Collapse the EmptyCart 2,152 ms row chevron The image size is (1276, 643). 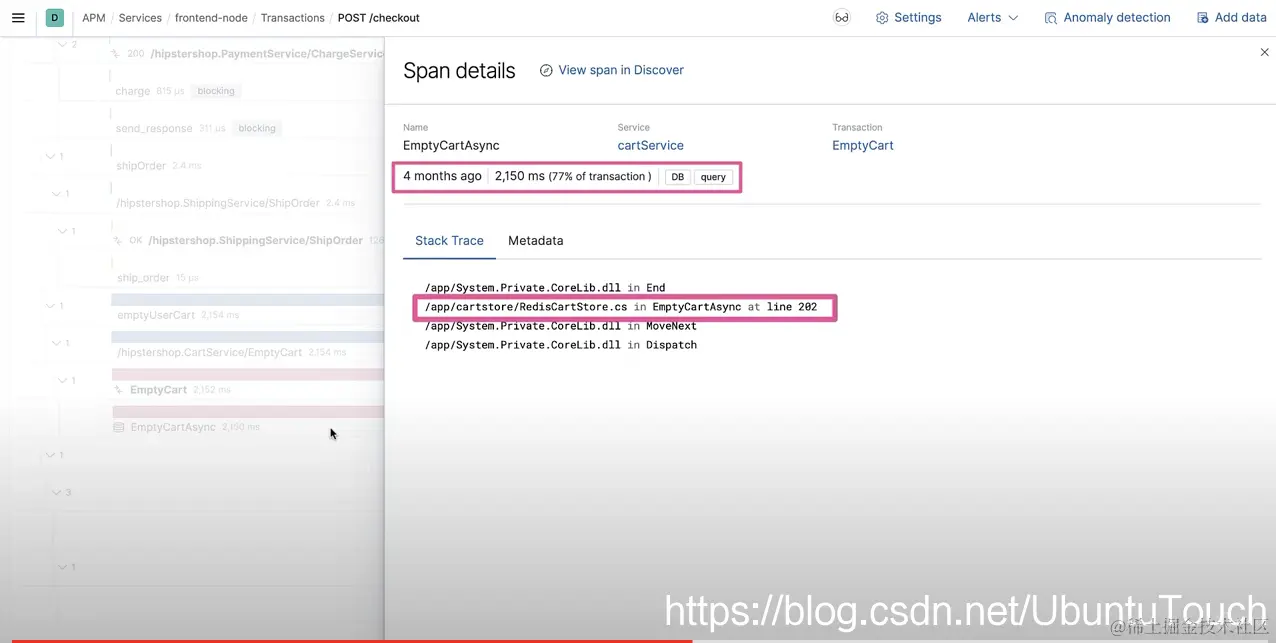(63, 381)
